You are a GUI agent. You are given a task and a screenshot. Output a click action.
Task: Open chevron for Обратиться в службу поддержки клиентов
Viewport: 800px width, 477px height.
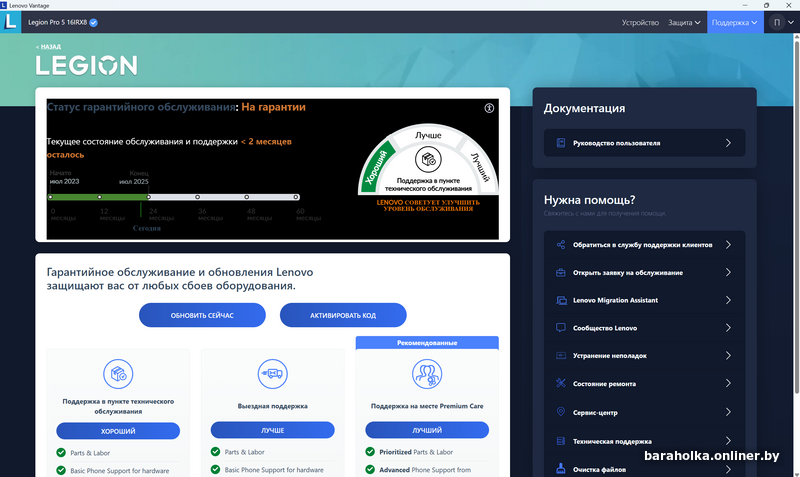point(729,245)
